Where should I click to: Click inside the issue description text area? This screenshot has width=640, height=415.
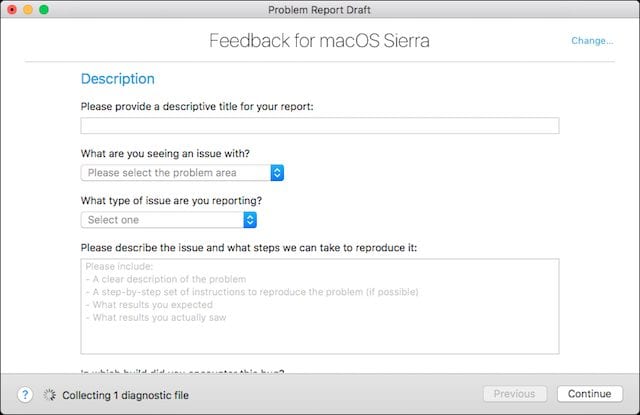tap(319, 306)
